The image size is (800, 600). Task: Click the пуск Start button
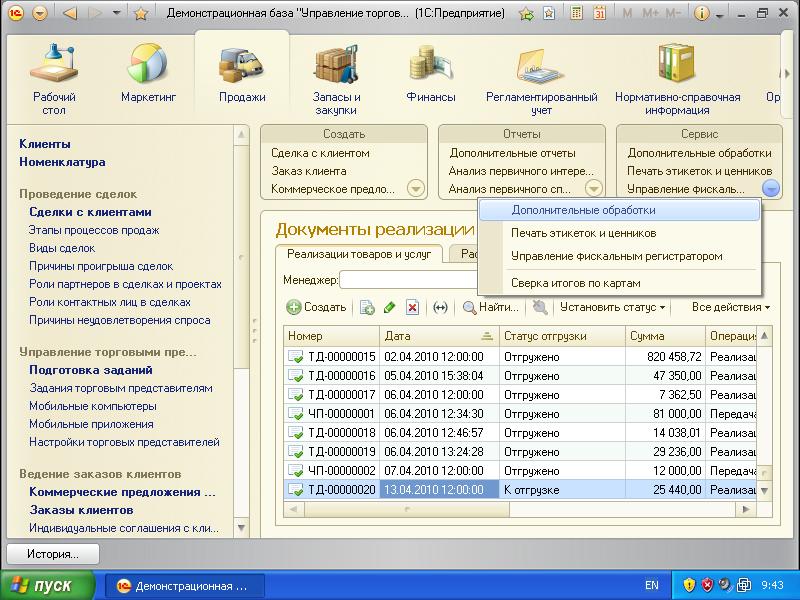(48, 585)
